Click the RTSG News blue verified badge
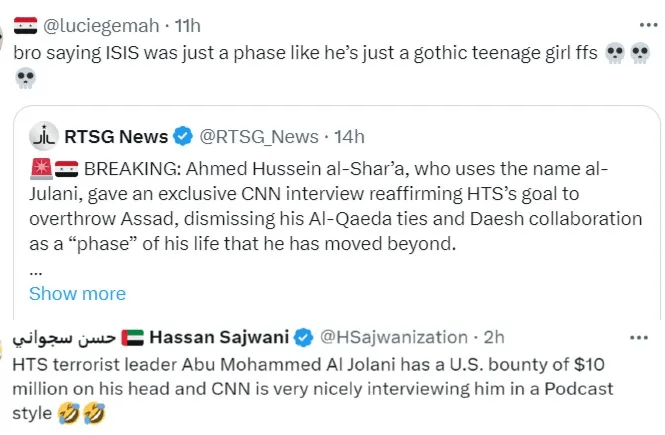The width and height of the screenshot is (665, 435). [181, 136]
